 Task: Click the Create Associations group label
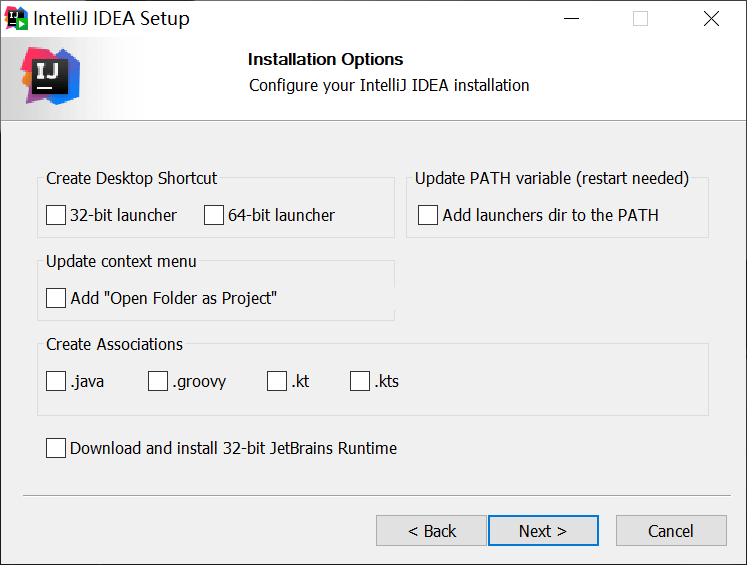pyautogui.click(x=114, y=344)
